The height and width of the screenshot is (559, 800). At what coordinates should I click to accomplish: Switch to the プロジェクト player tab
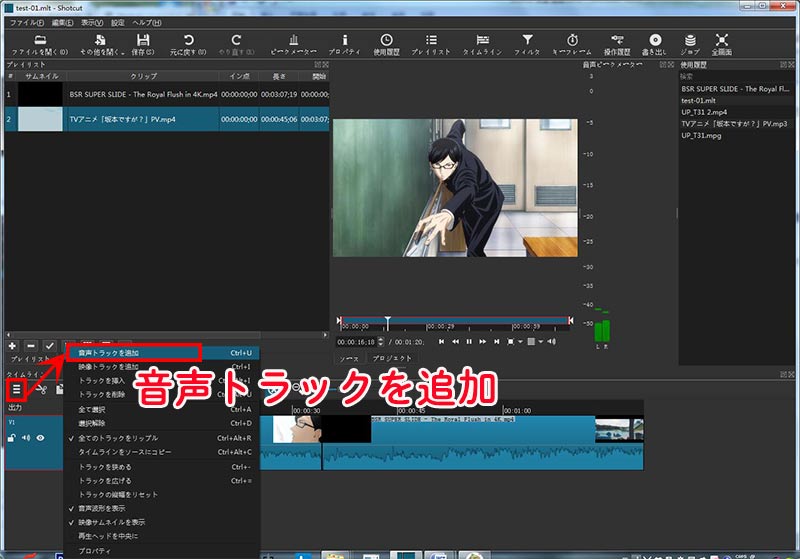tap(392, 359)
